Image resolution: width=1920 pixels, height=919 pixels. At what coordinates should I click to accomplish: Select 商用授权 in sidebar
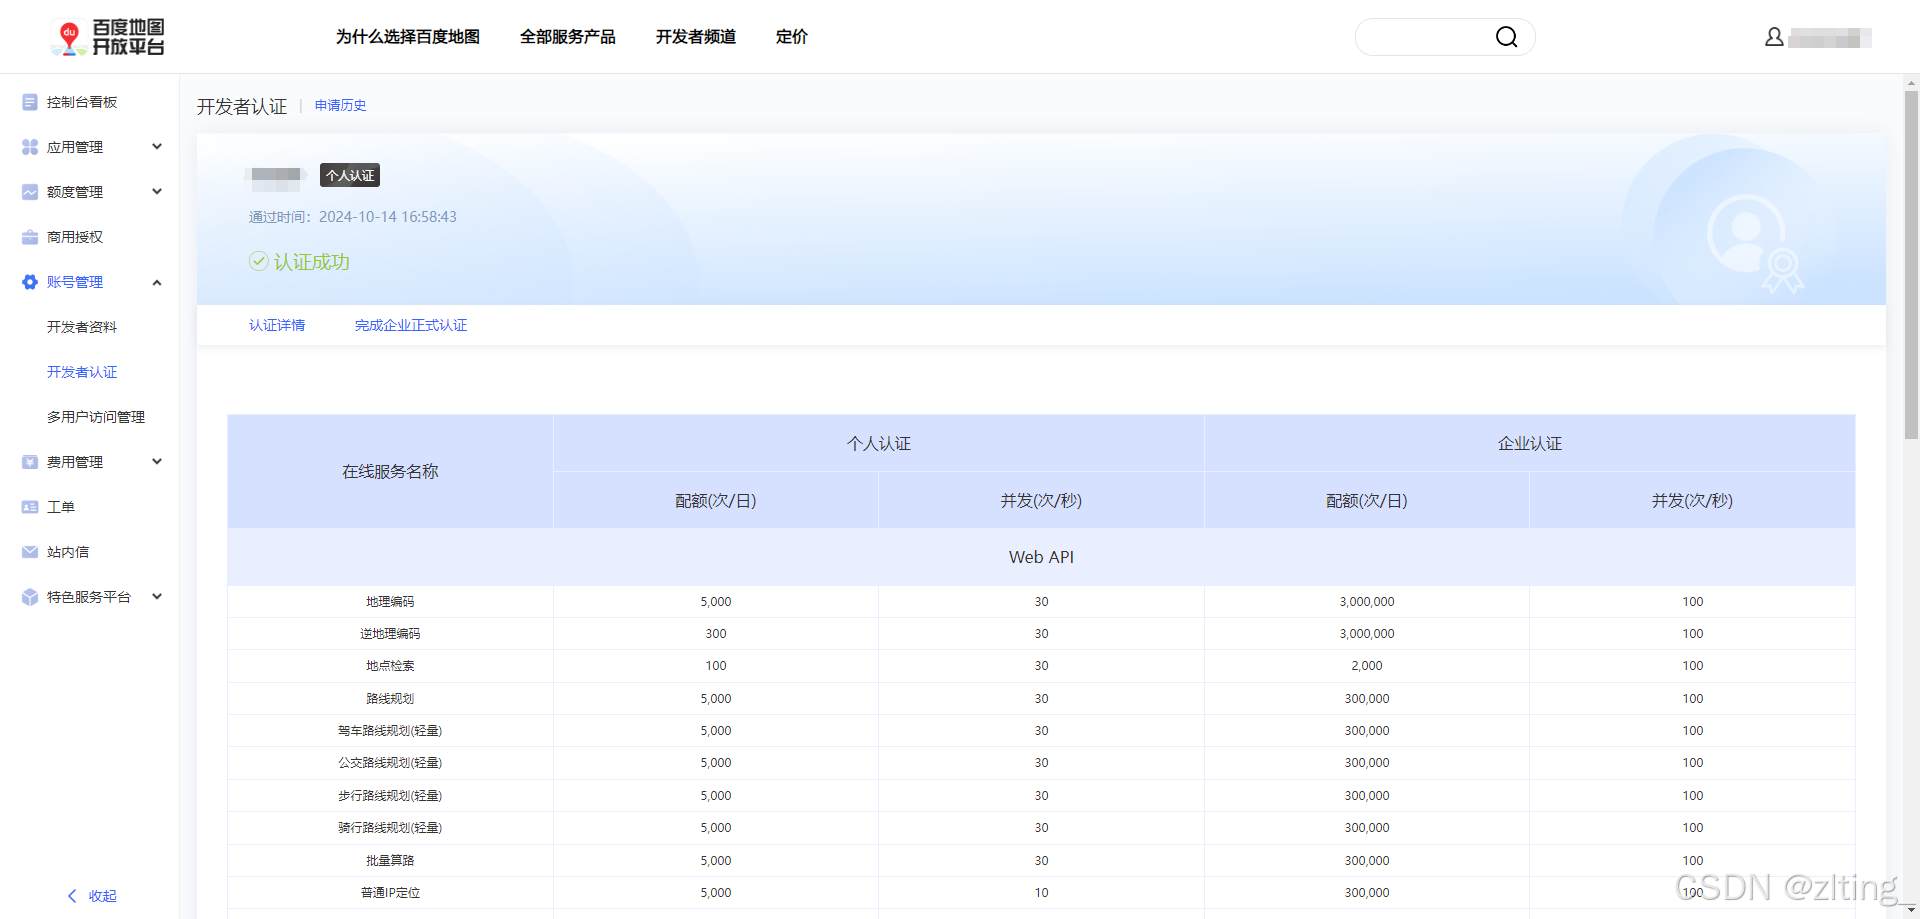[x=75, y=237]
